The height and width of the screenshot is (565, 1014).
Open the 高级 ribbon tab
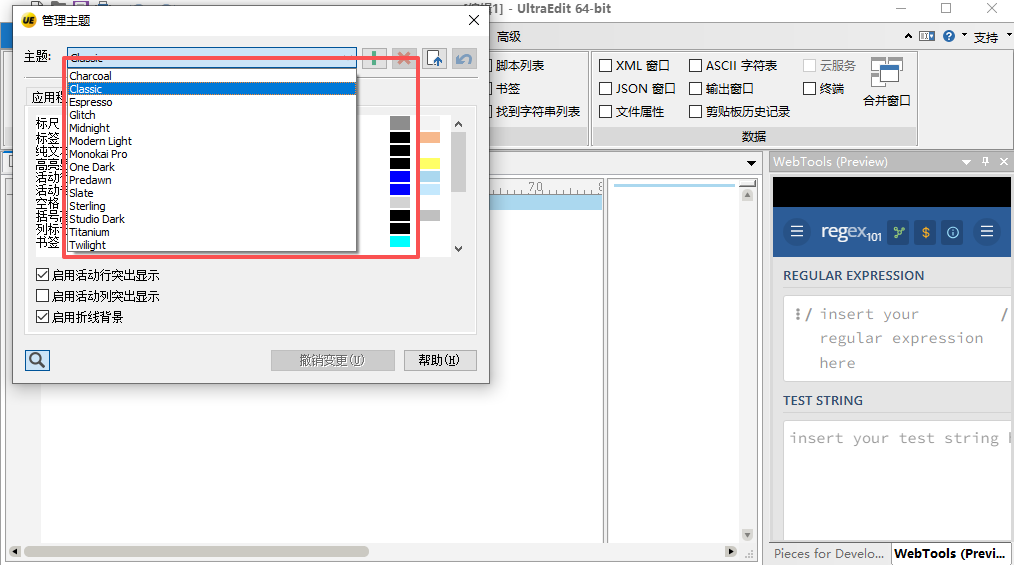[x=508, y=37]
